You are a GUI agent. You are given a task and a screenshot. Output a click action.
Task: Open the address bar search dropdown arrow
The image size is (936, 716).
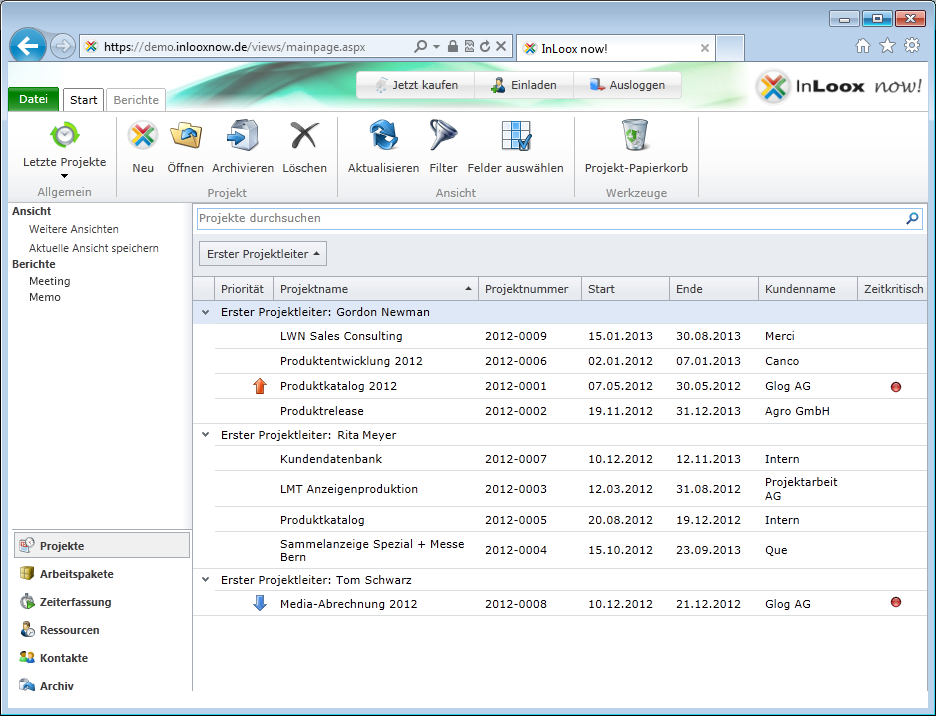(x=436, y=47)
